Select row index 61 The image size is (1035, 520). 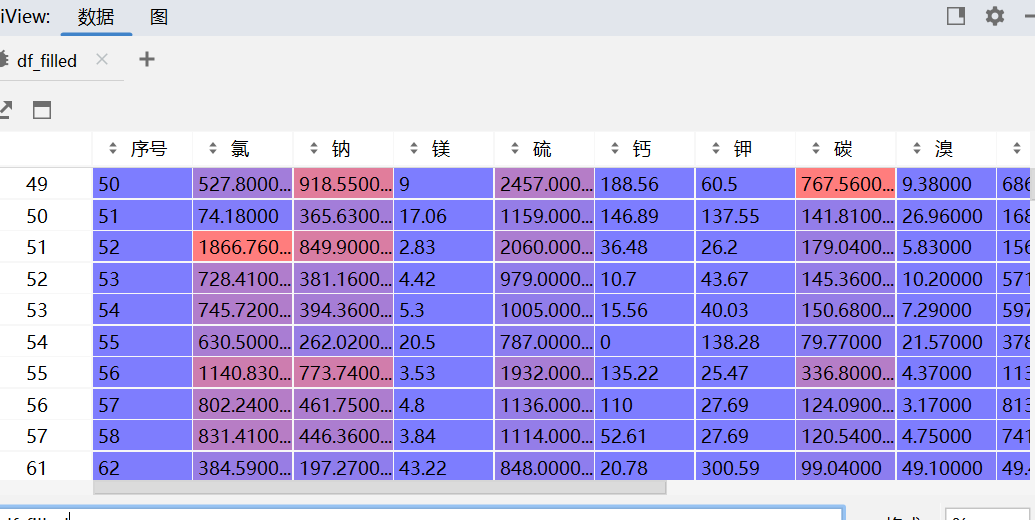pyautogui.click(x=37, y=468)
